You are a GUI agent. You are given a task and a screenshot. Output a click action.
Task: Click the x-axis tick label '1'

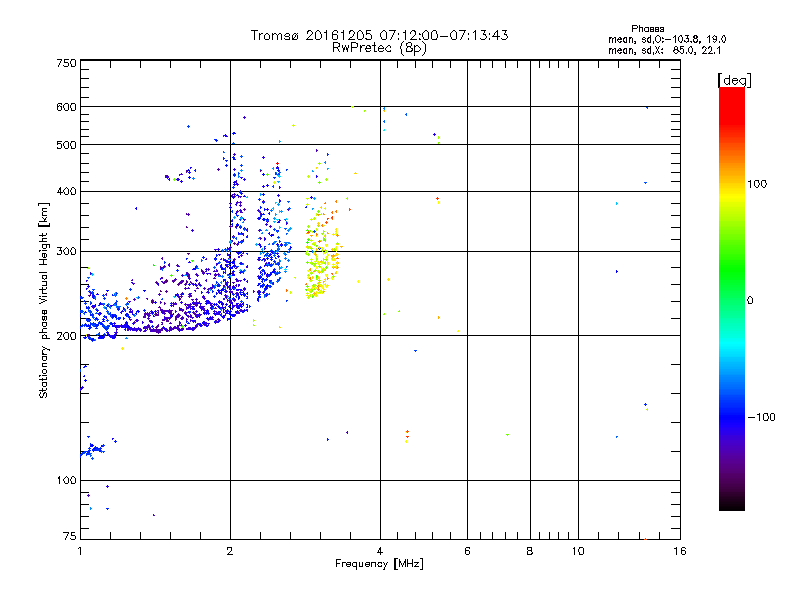point(80,551)
